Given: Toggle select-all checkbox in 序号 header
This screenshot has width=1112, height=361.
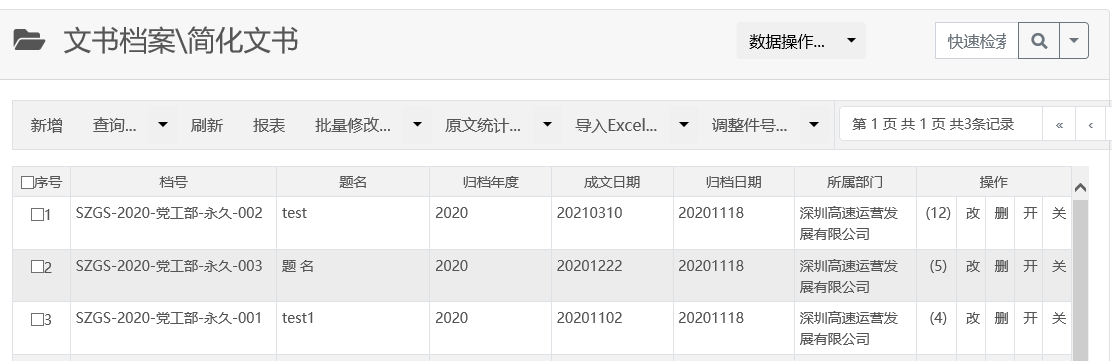Looking at the screenshot, I should click(27, 183).
